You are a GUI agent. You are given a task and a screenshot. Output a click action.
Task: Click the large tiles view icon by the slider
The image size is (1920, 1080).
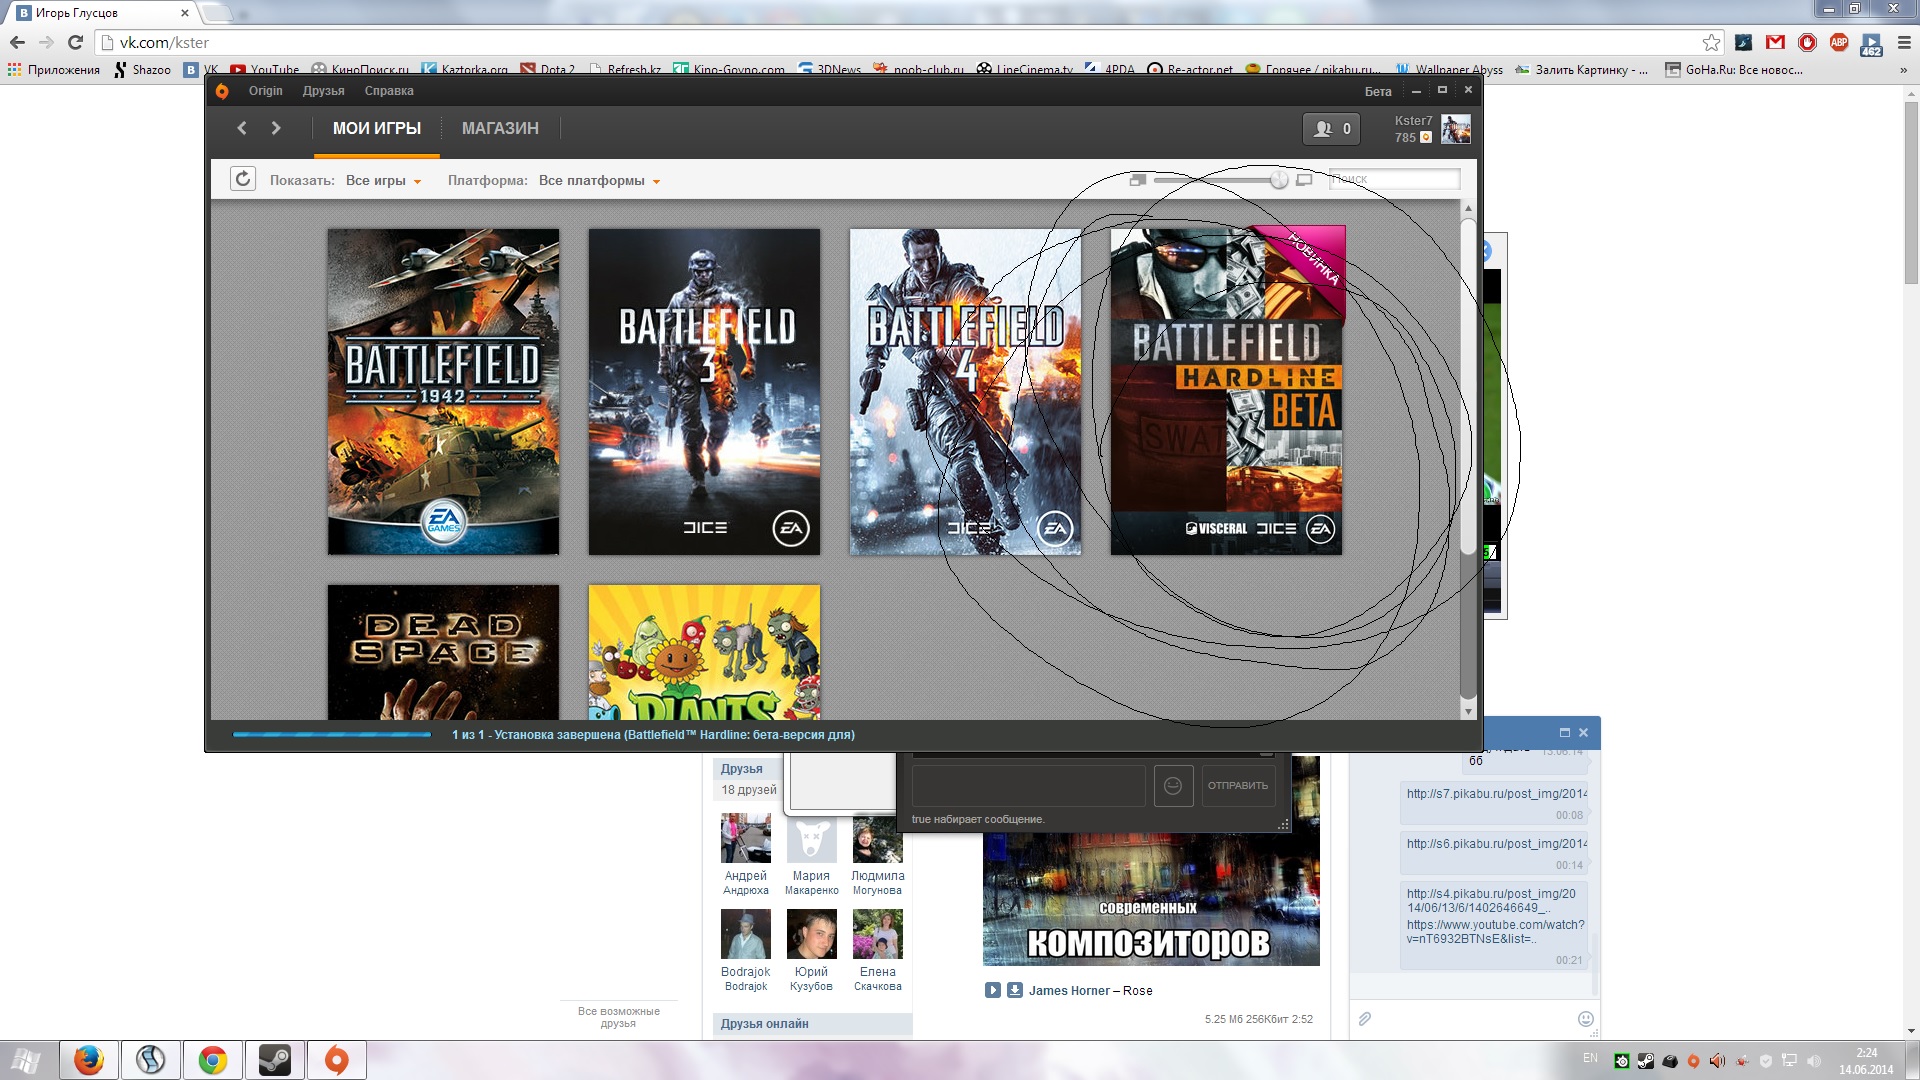tap(1304, 180)
